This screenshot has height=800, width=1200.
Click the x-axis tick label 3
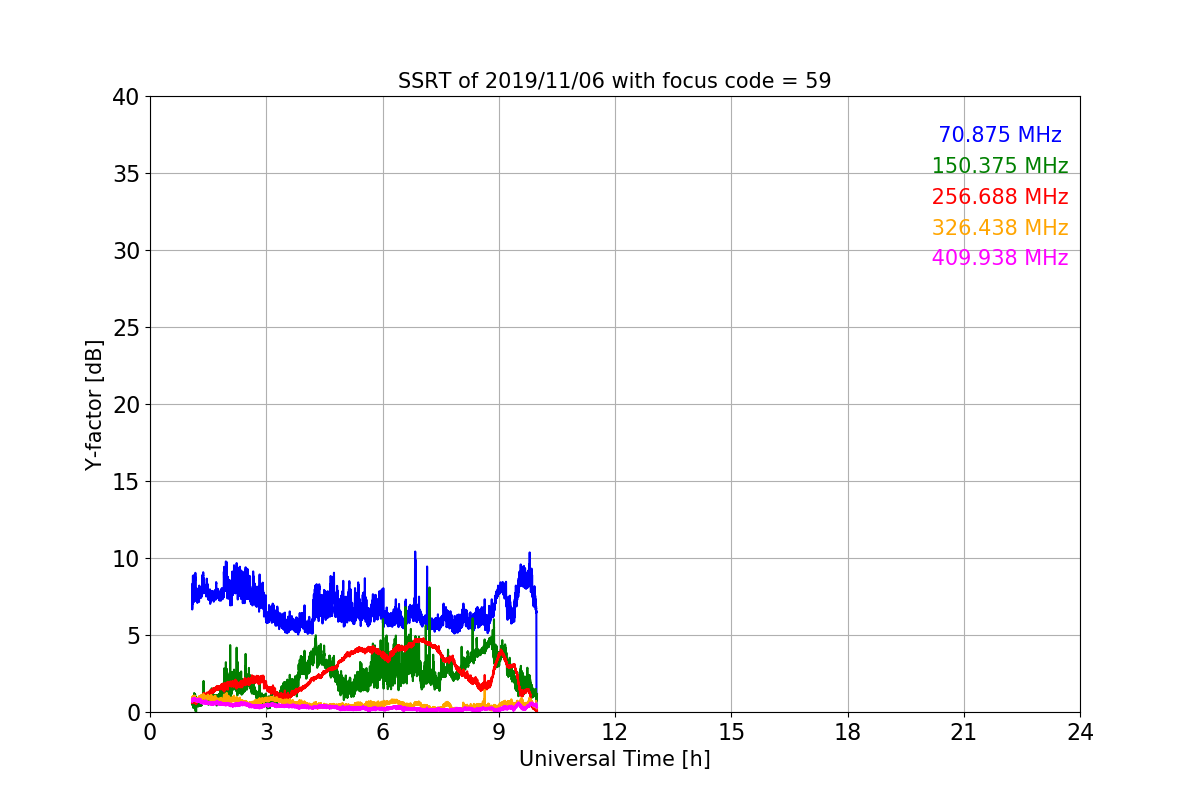coord(266,732)
